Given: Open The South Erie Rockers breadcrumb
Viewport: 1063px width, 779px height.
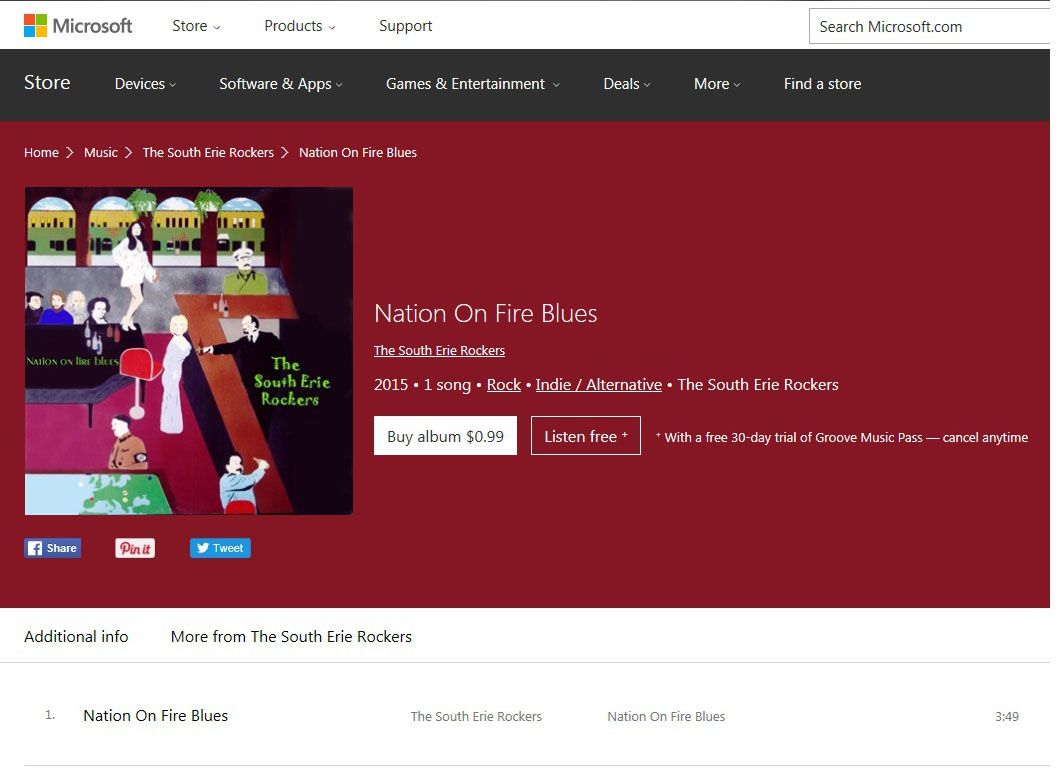Looking at the screenshot, I should 208,153.
